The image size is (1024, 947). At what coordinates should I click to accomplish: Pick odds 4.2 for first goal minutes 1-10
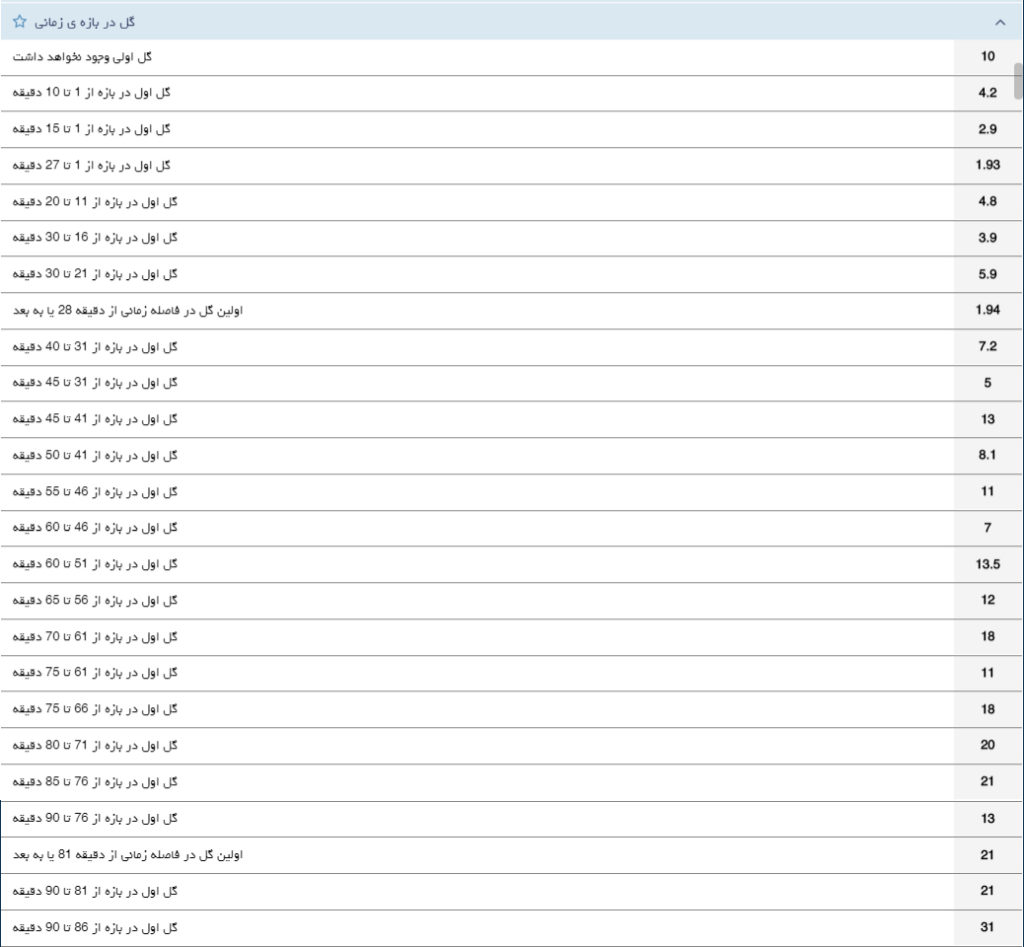987,93
